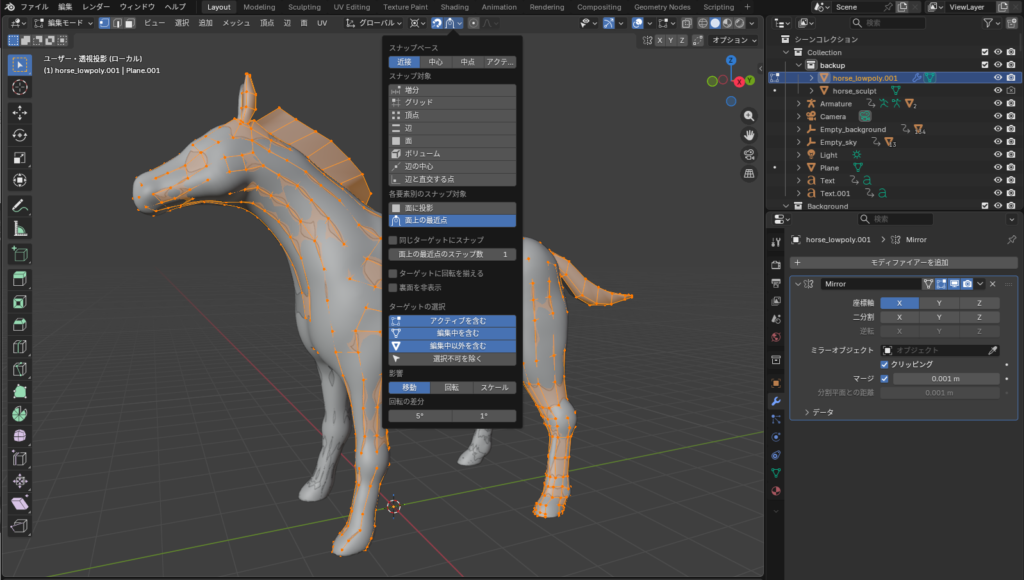This screenshot has height=580, width=1024.
Task: Hide the Camera object via its eye icon
Action: pyautogui.click(x=997, y=116)
